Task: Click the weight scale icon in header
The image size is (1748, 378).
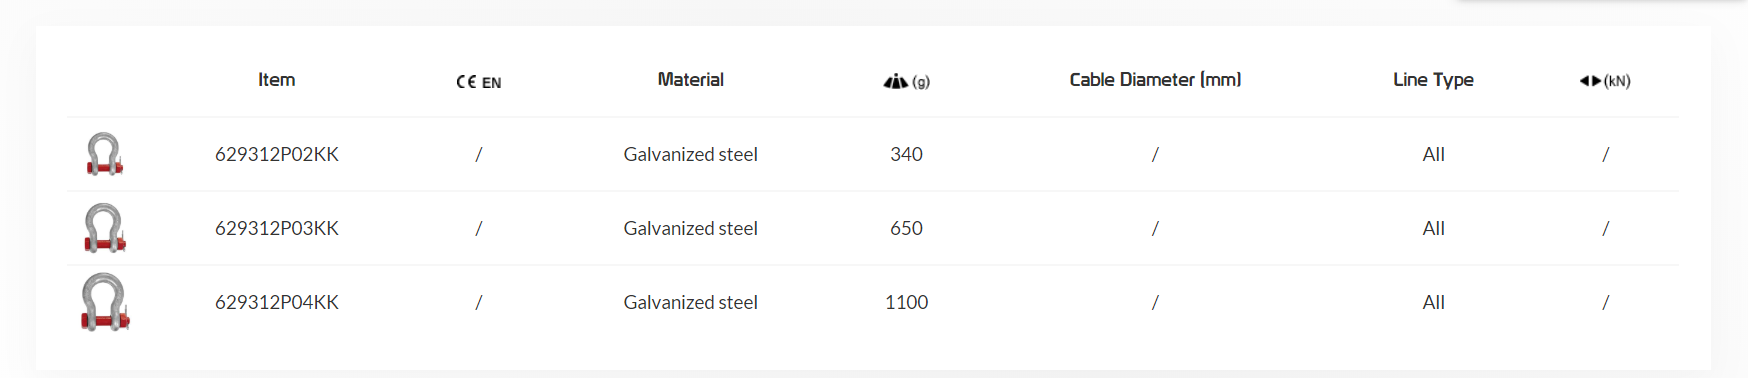Action: [x=896, y=81]
